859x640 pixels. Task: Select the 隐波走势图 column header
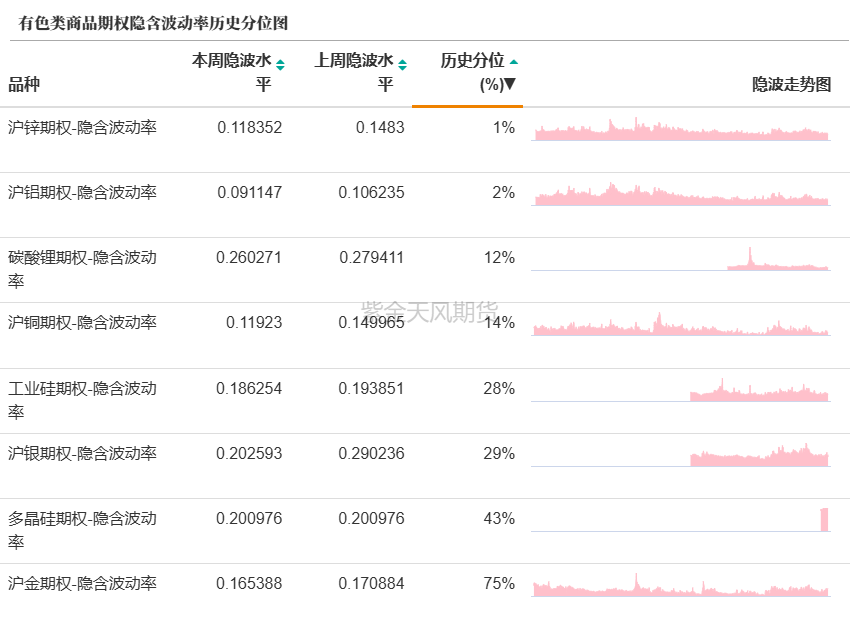pyautogui.click(x=792, y=84)
